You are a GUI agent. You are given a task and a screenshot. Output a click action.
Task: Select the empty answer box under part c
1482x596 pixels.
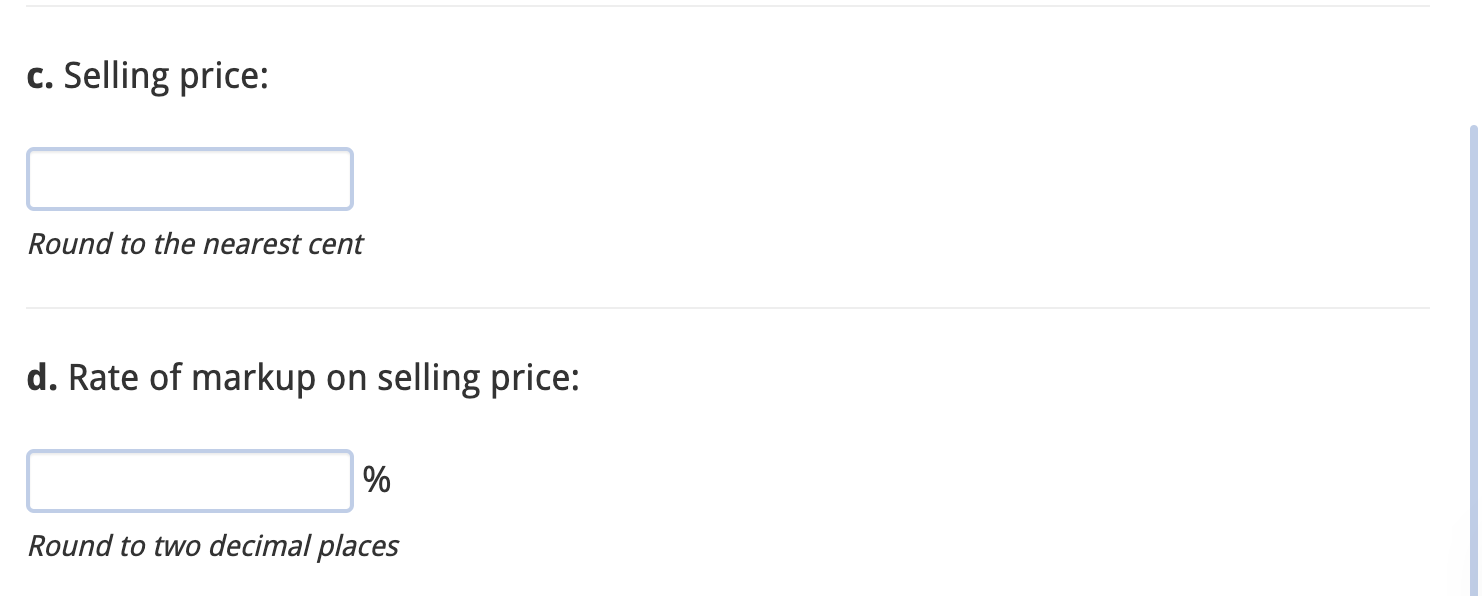[190, 179]
